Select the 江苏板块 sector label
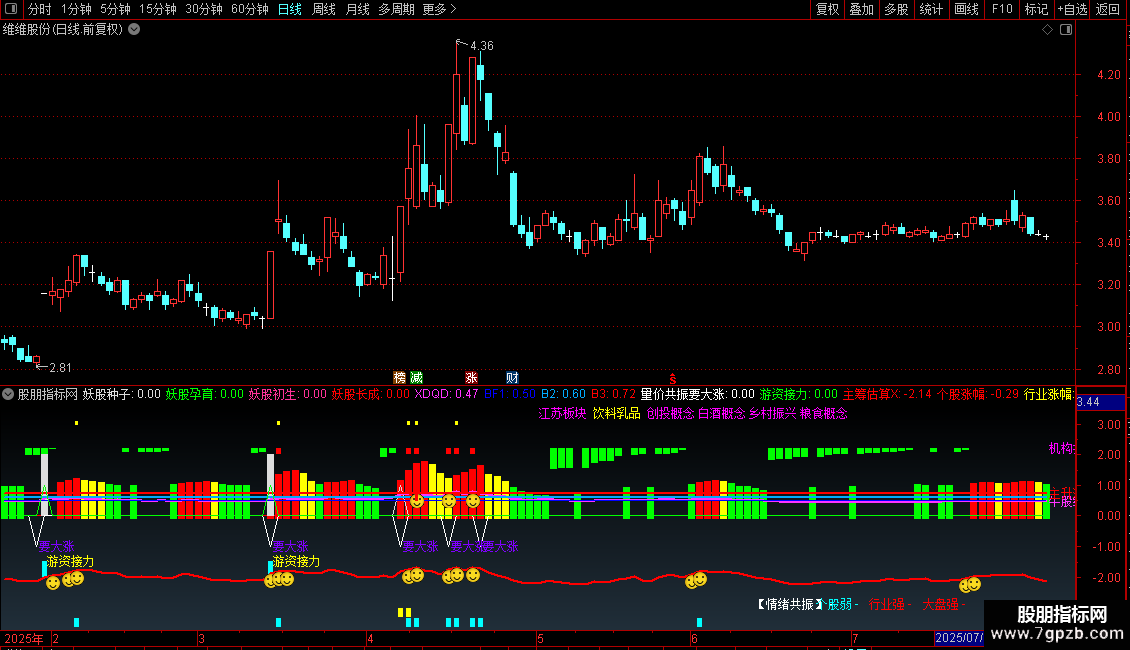The width and height of the screenshot is (1130, 650). pos(562,414)
